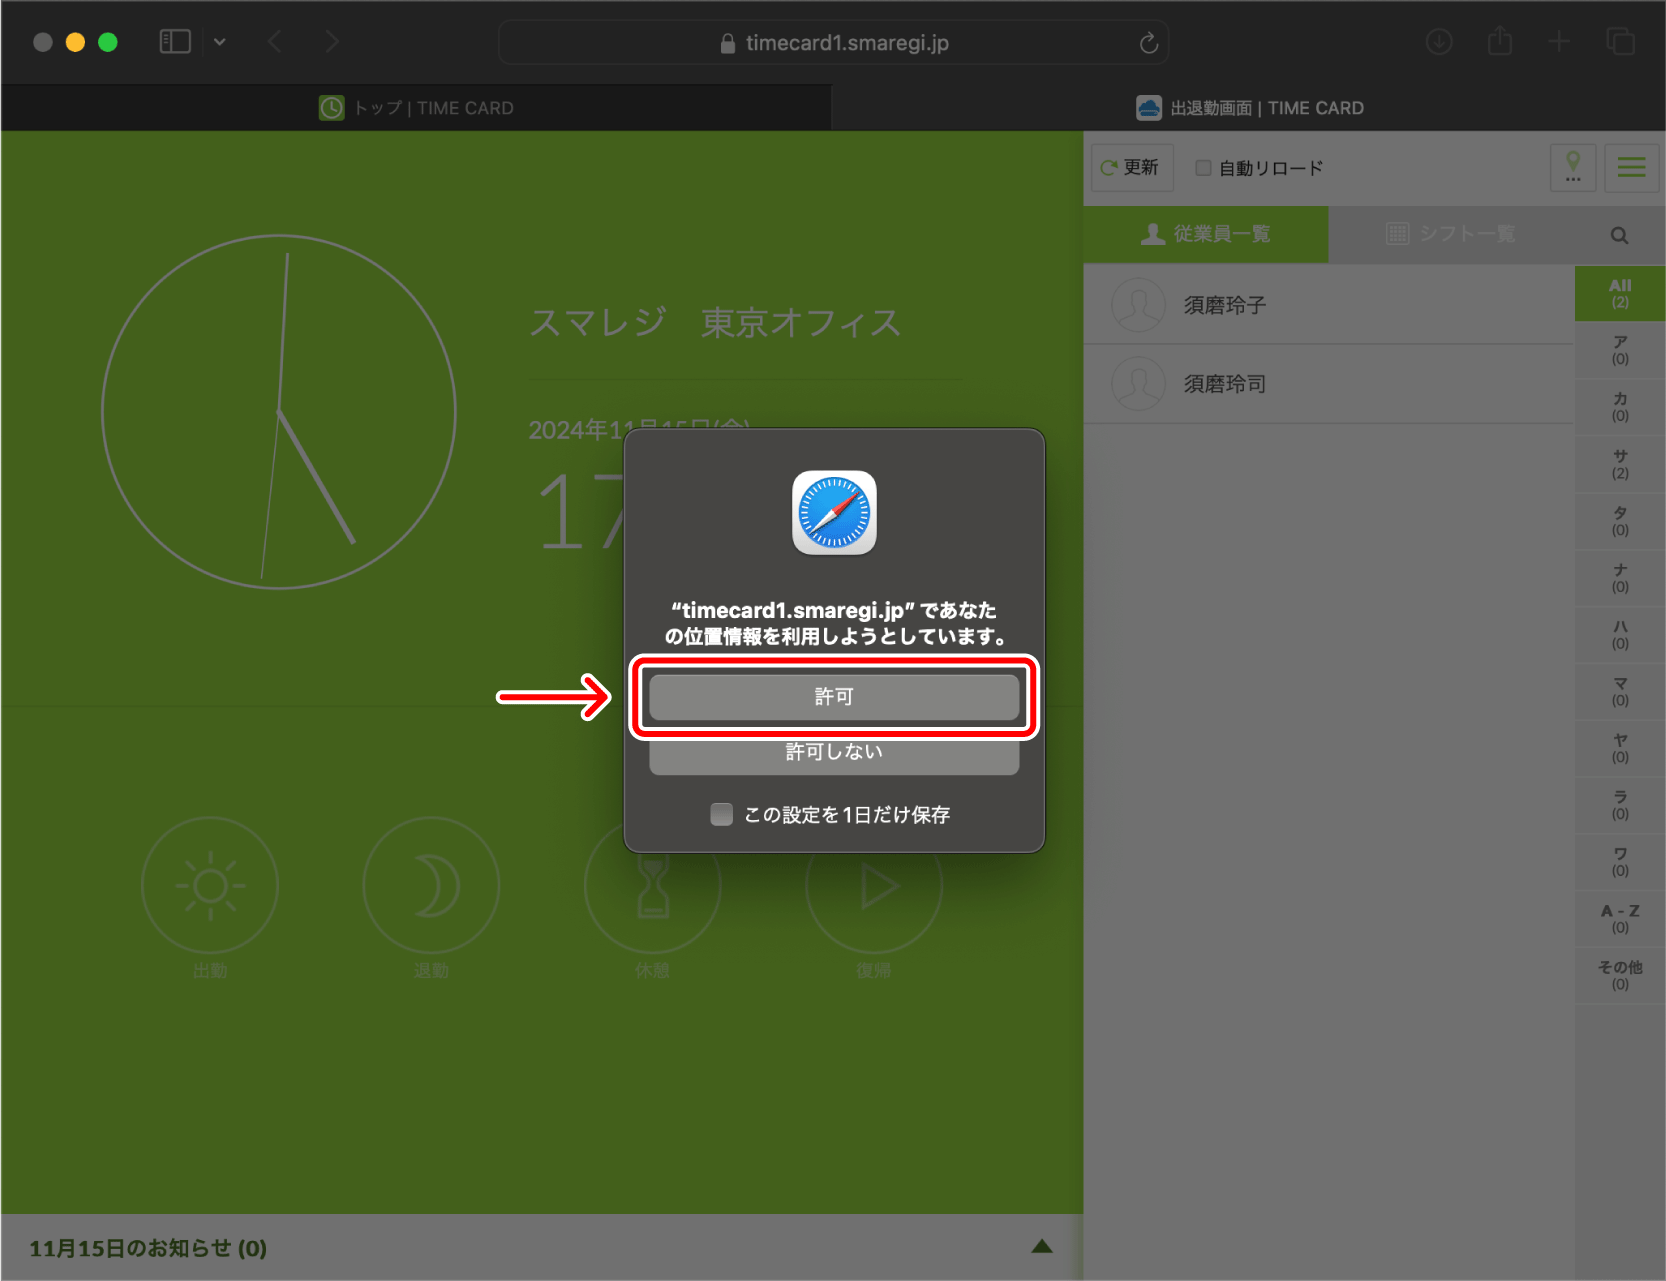Click the page reload icon in address bar

click(x=1148, y=43)
